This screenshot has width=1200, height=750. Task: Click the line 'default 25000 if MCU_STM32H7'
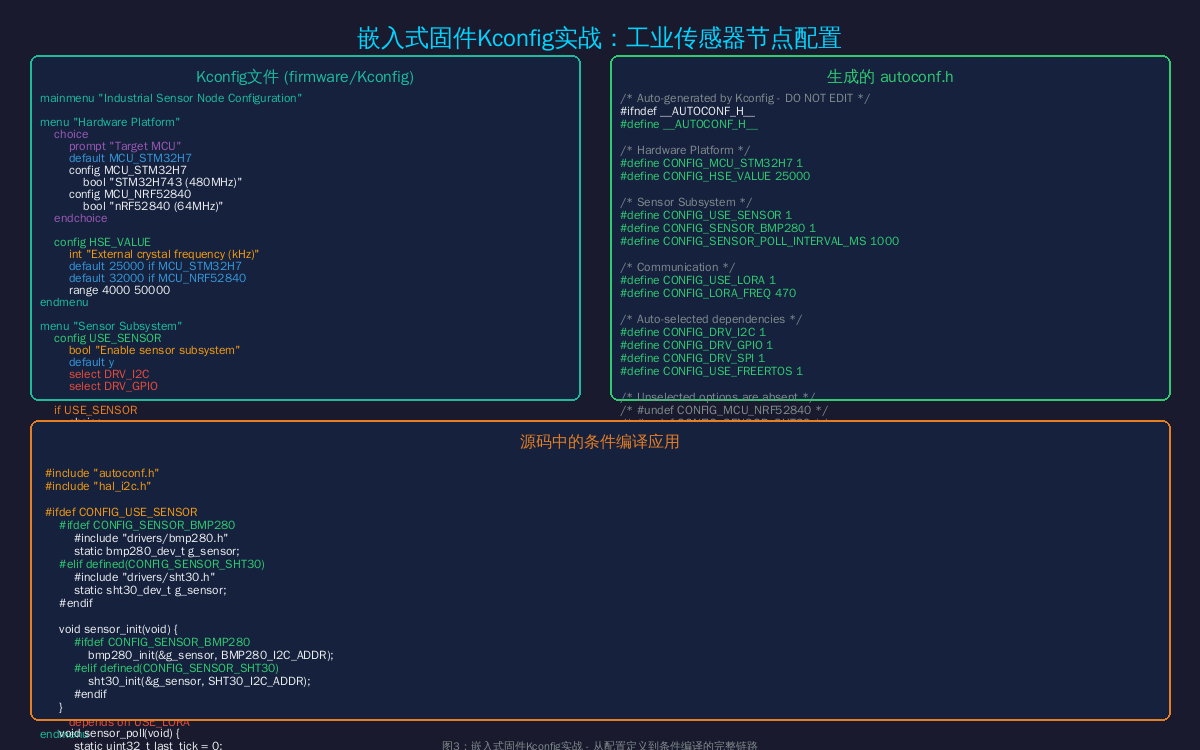pyautogui.click(x=155, y=266)
